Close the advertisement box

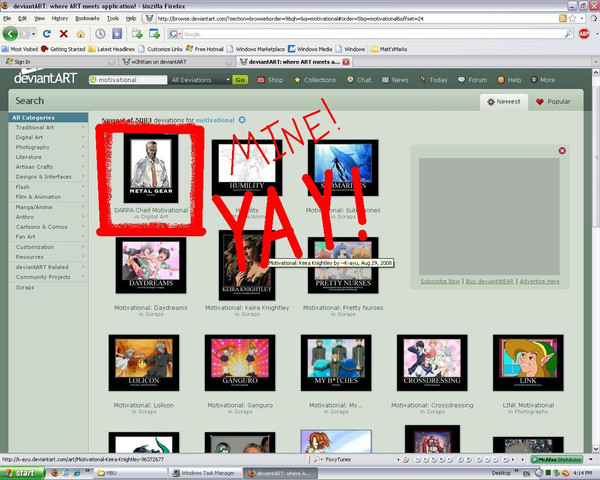(562, 150)
